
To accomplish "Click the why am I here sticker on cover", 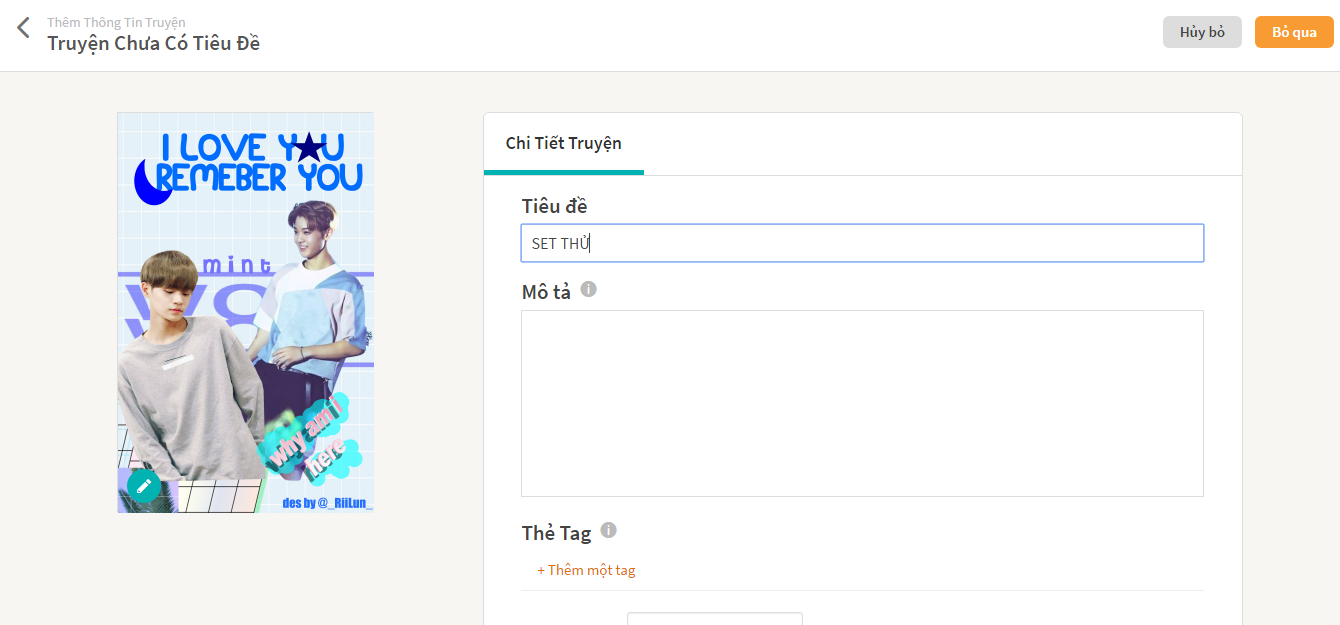I will click(x=314, y=441).
